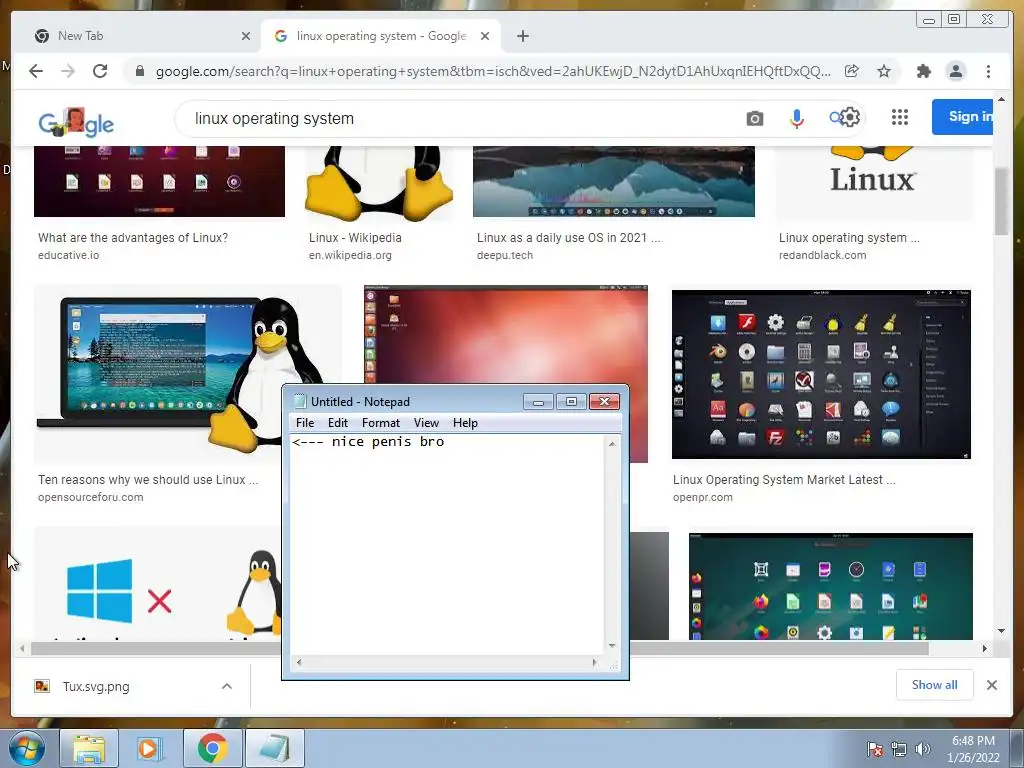The image size is (1024, 768).
Task: Open the Chrome extensions puzzle icon
Action: coord(923,71)
